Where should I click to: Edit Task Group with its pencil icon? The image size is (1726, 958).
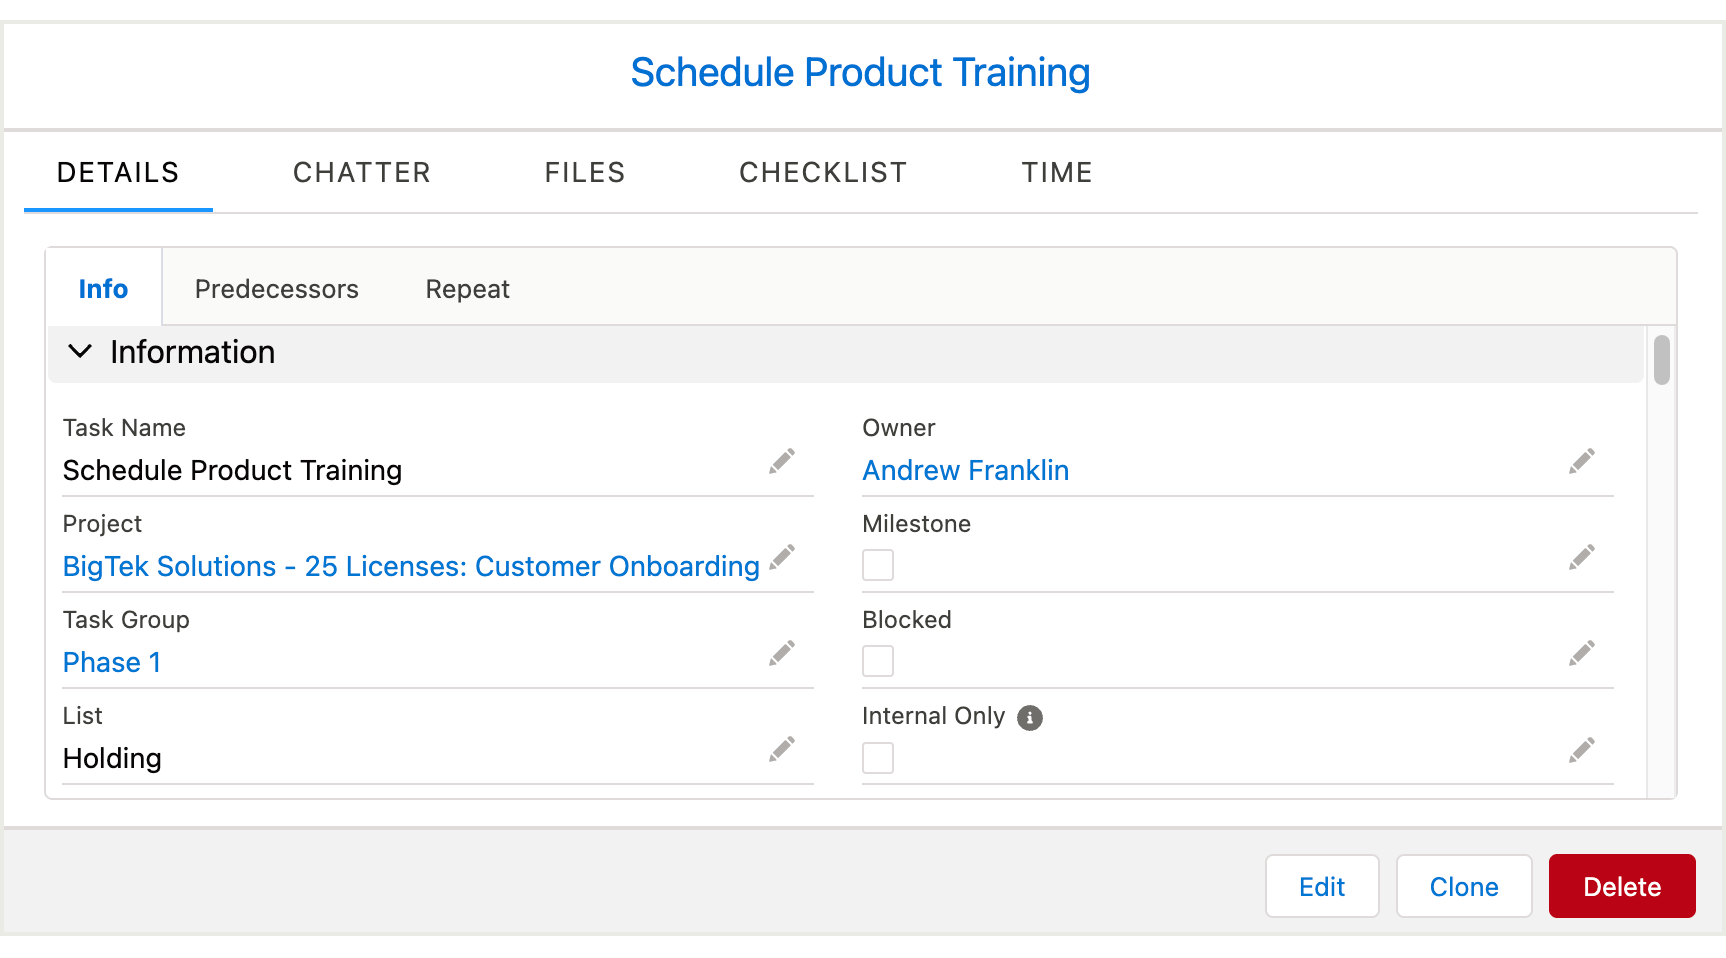coord(782,653)
